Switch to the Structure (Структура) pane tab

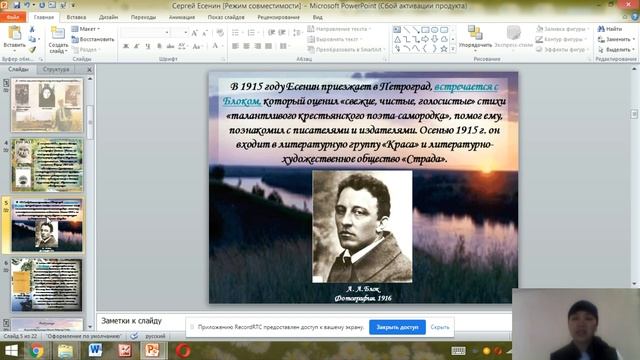click(56, 69)
